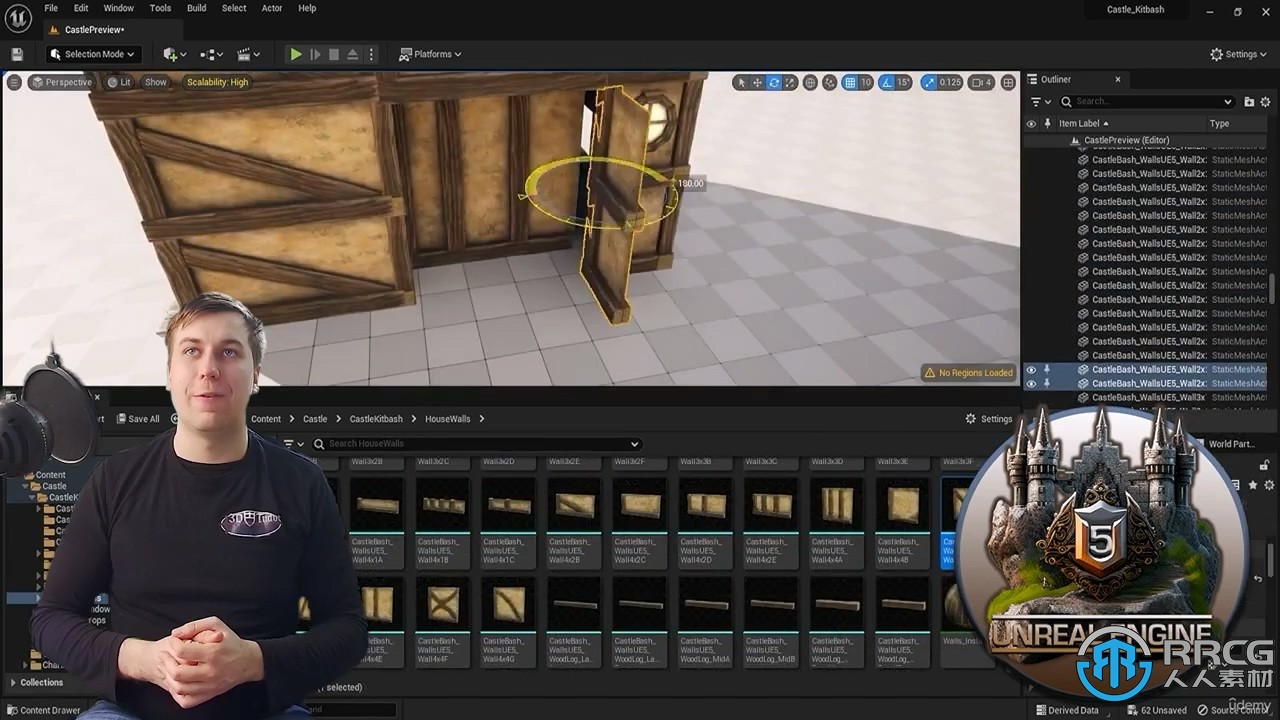This screenshot has width=1280, height=720.
Task: Activate the Translate (move) tool
Action: (x=757, y=82)
